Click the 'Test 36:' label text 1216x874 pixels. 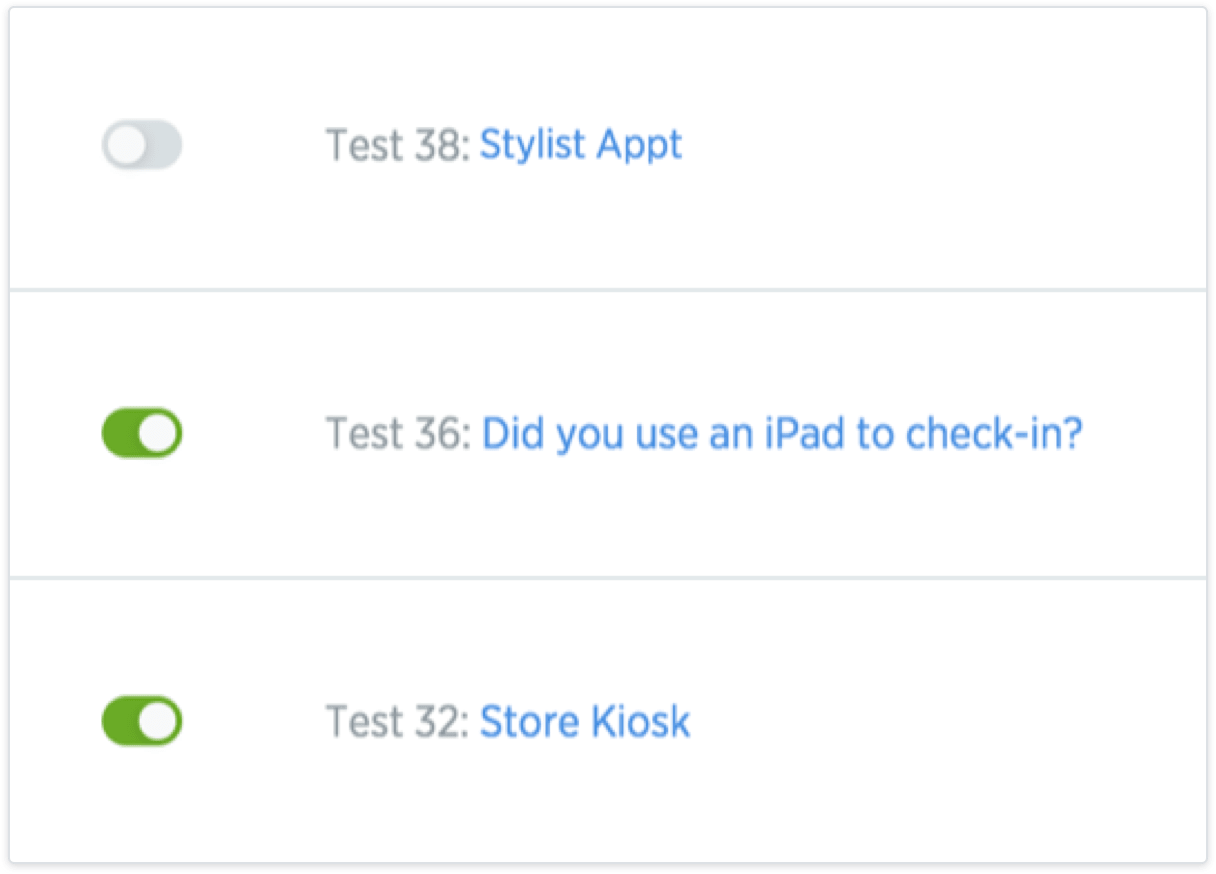[x=398, y=434]
